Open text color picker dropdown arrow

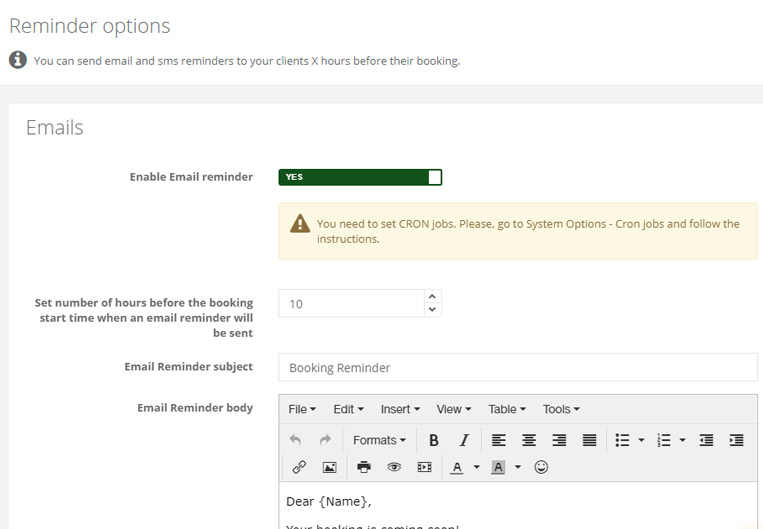pyautogui.click(x=476, y=467)
